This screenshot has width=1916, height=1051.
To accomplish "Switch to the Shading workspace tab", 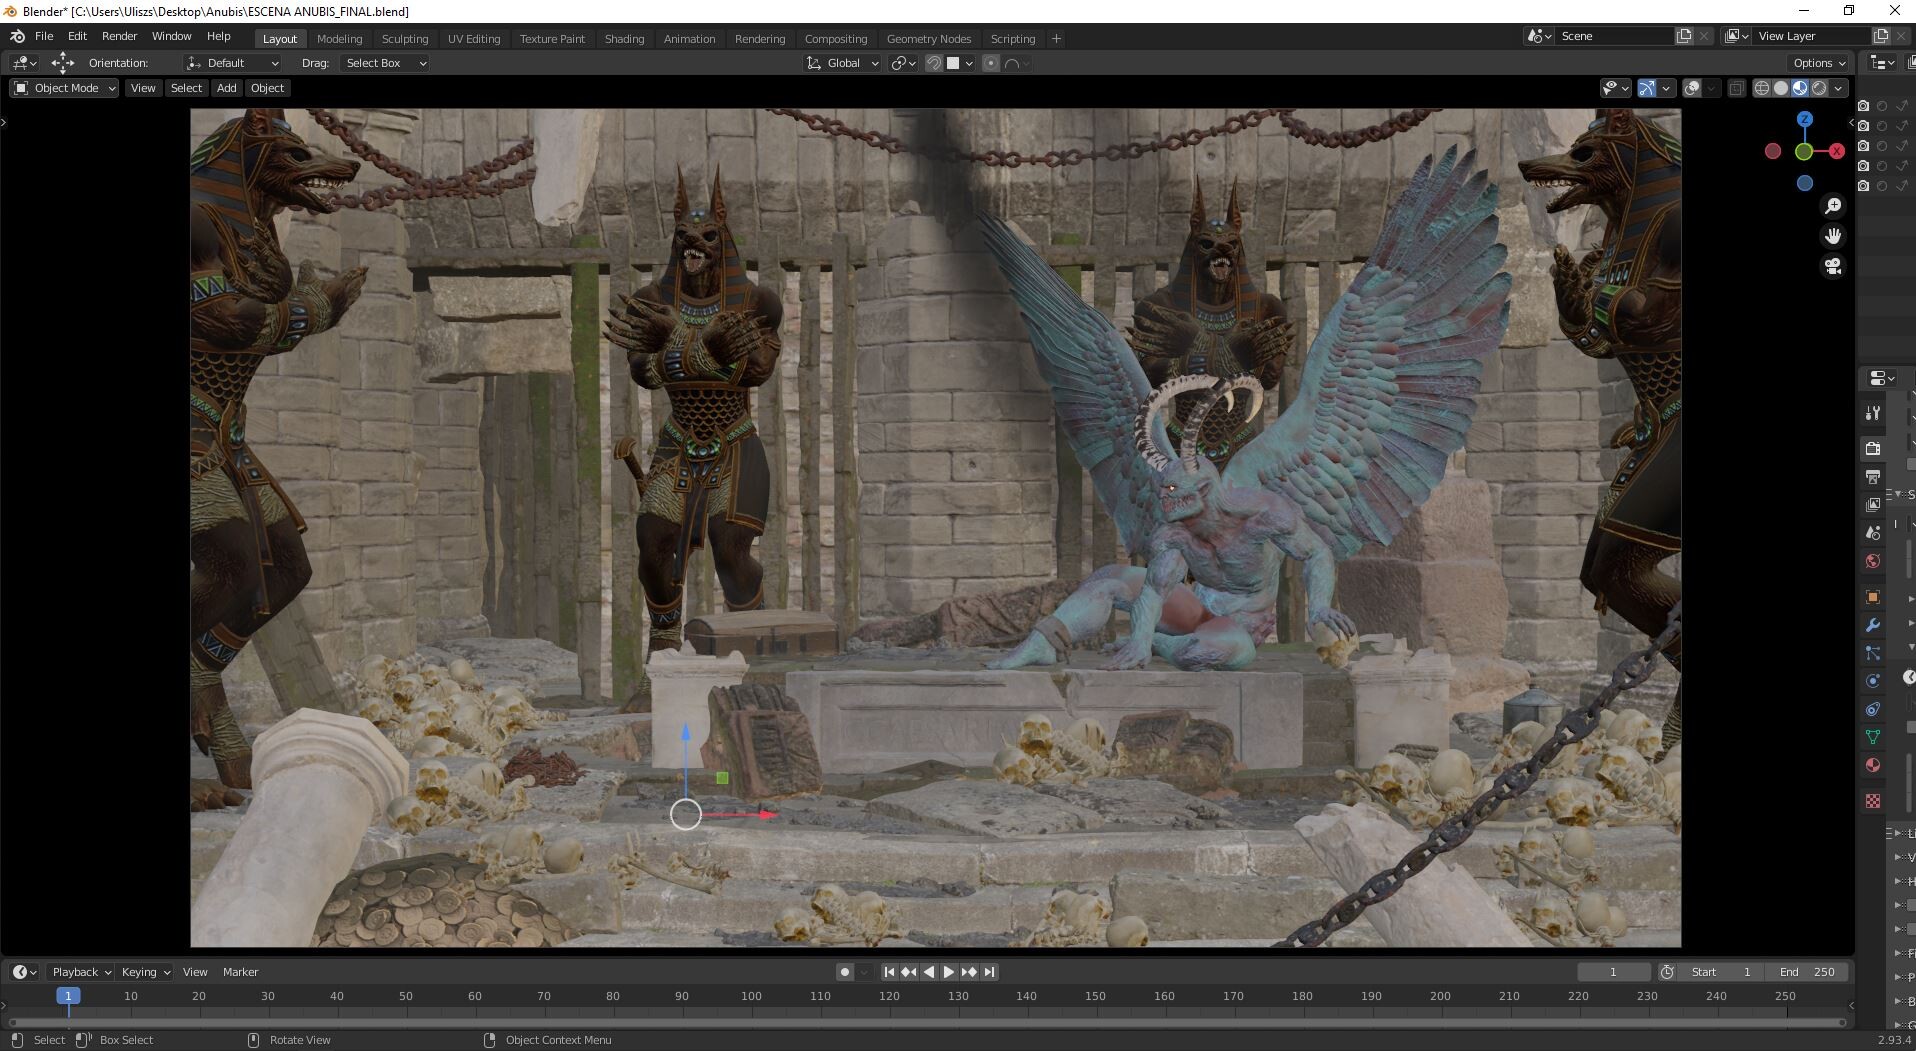I will pos(624,39).
